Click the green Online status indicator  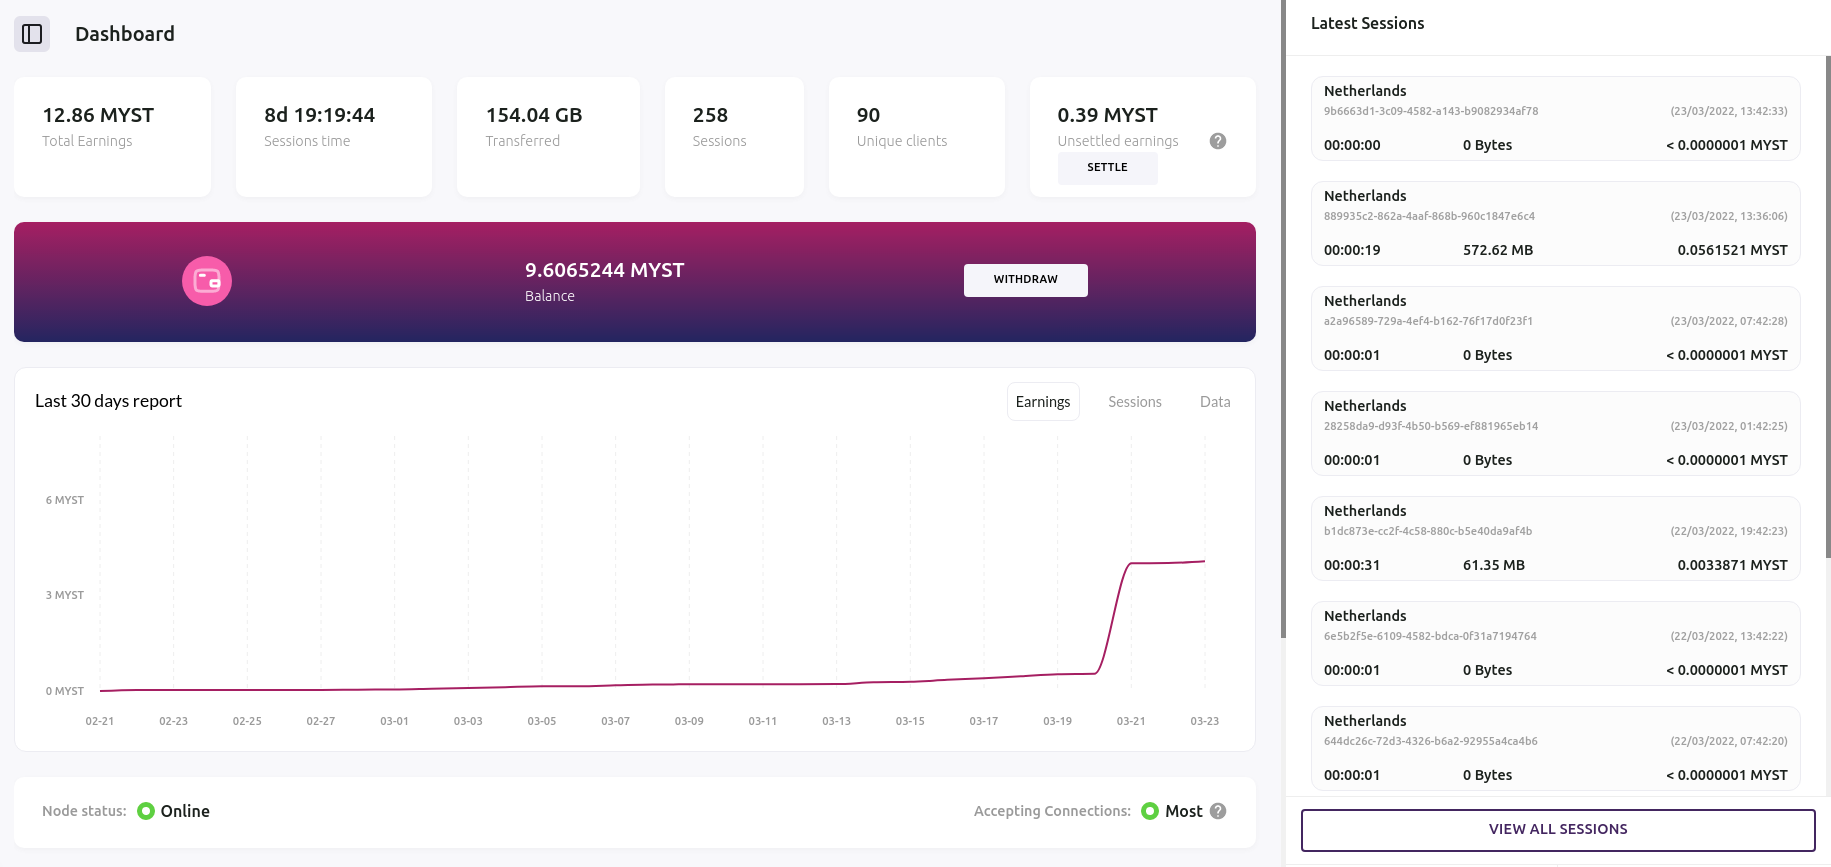pos(146,811)
